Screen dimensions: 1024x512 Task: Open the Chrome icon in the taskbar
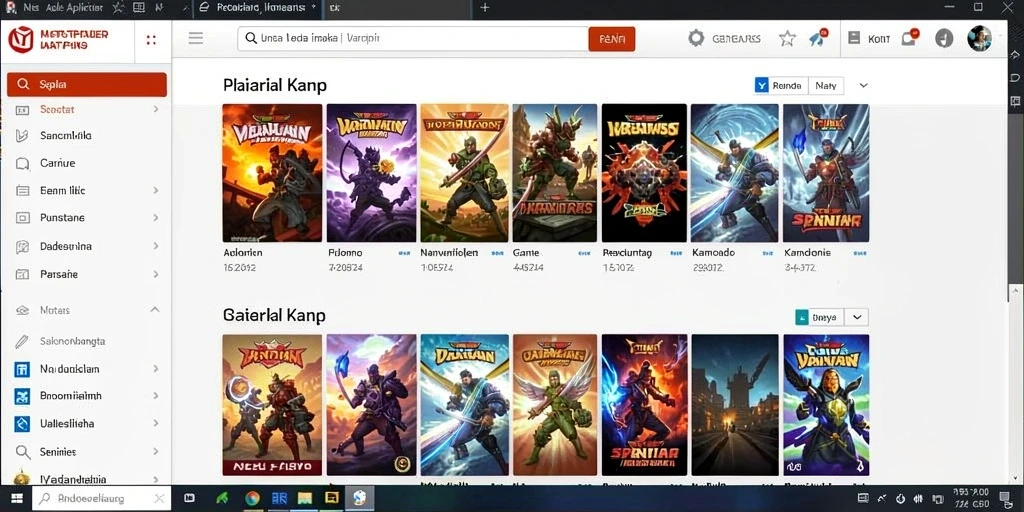[253, 498]
